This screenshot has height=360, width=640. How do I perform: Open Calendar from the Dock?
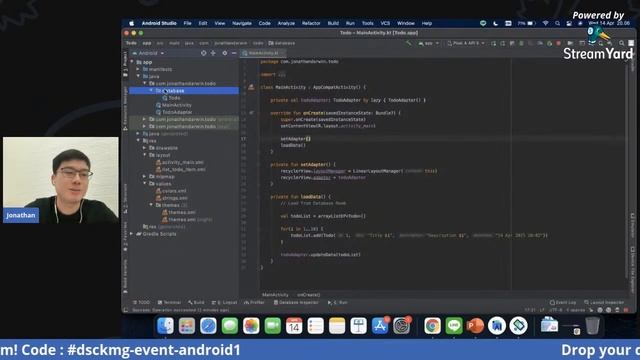(x=294, y=326)
